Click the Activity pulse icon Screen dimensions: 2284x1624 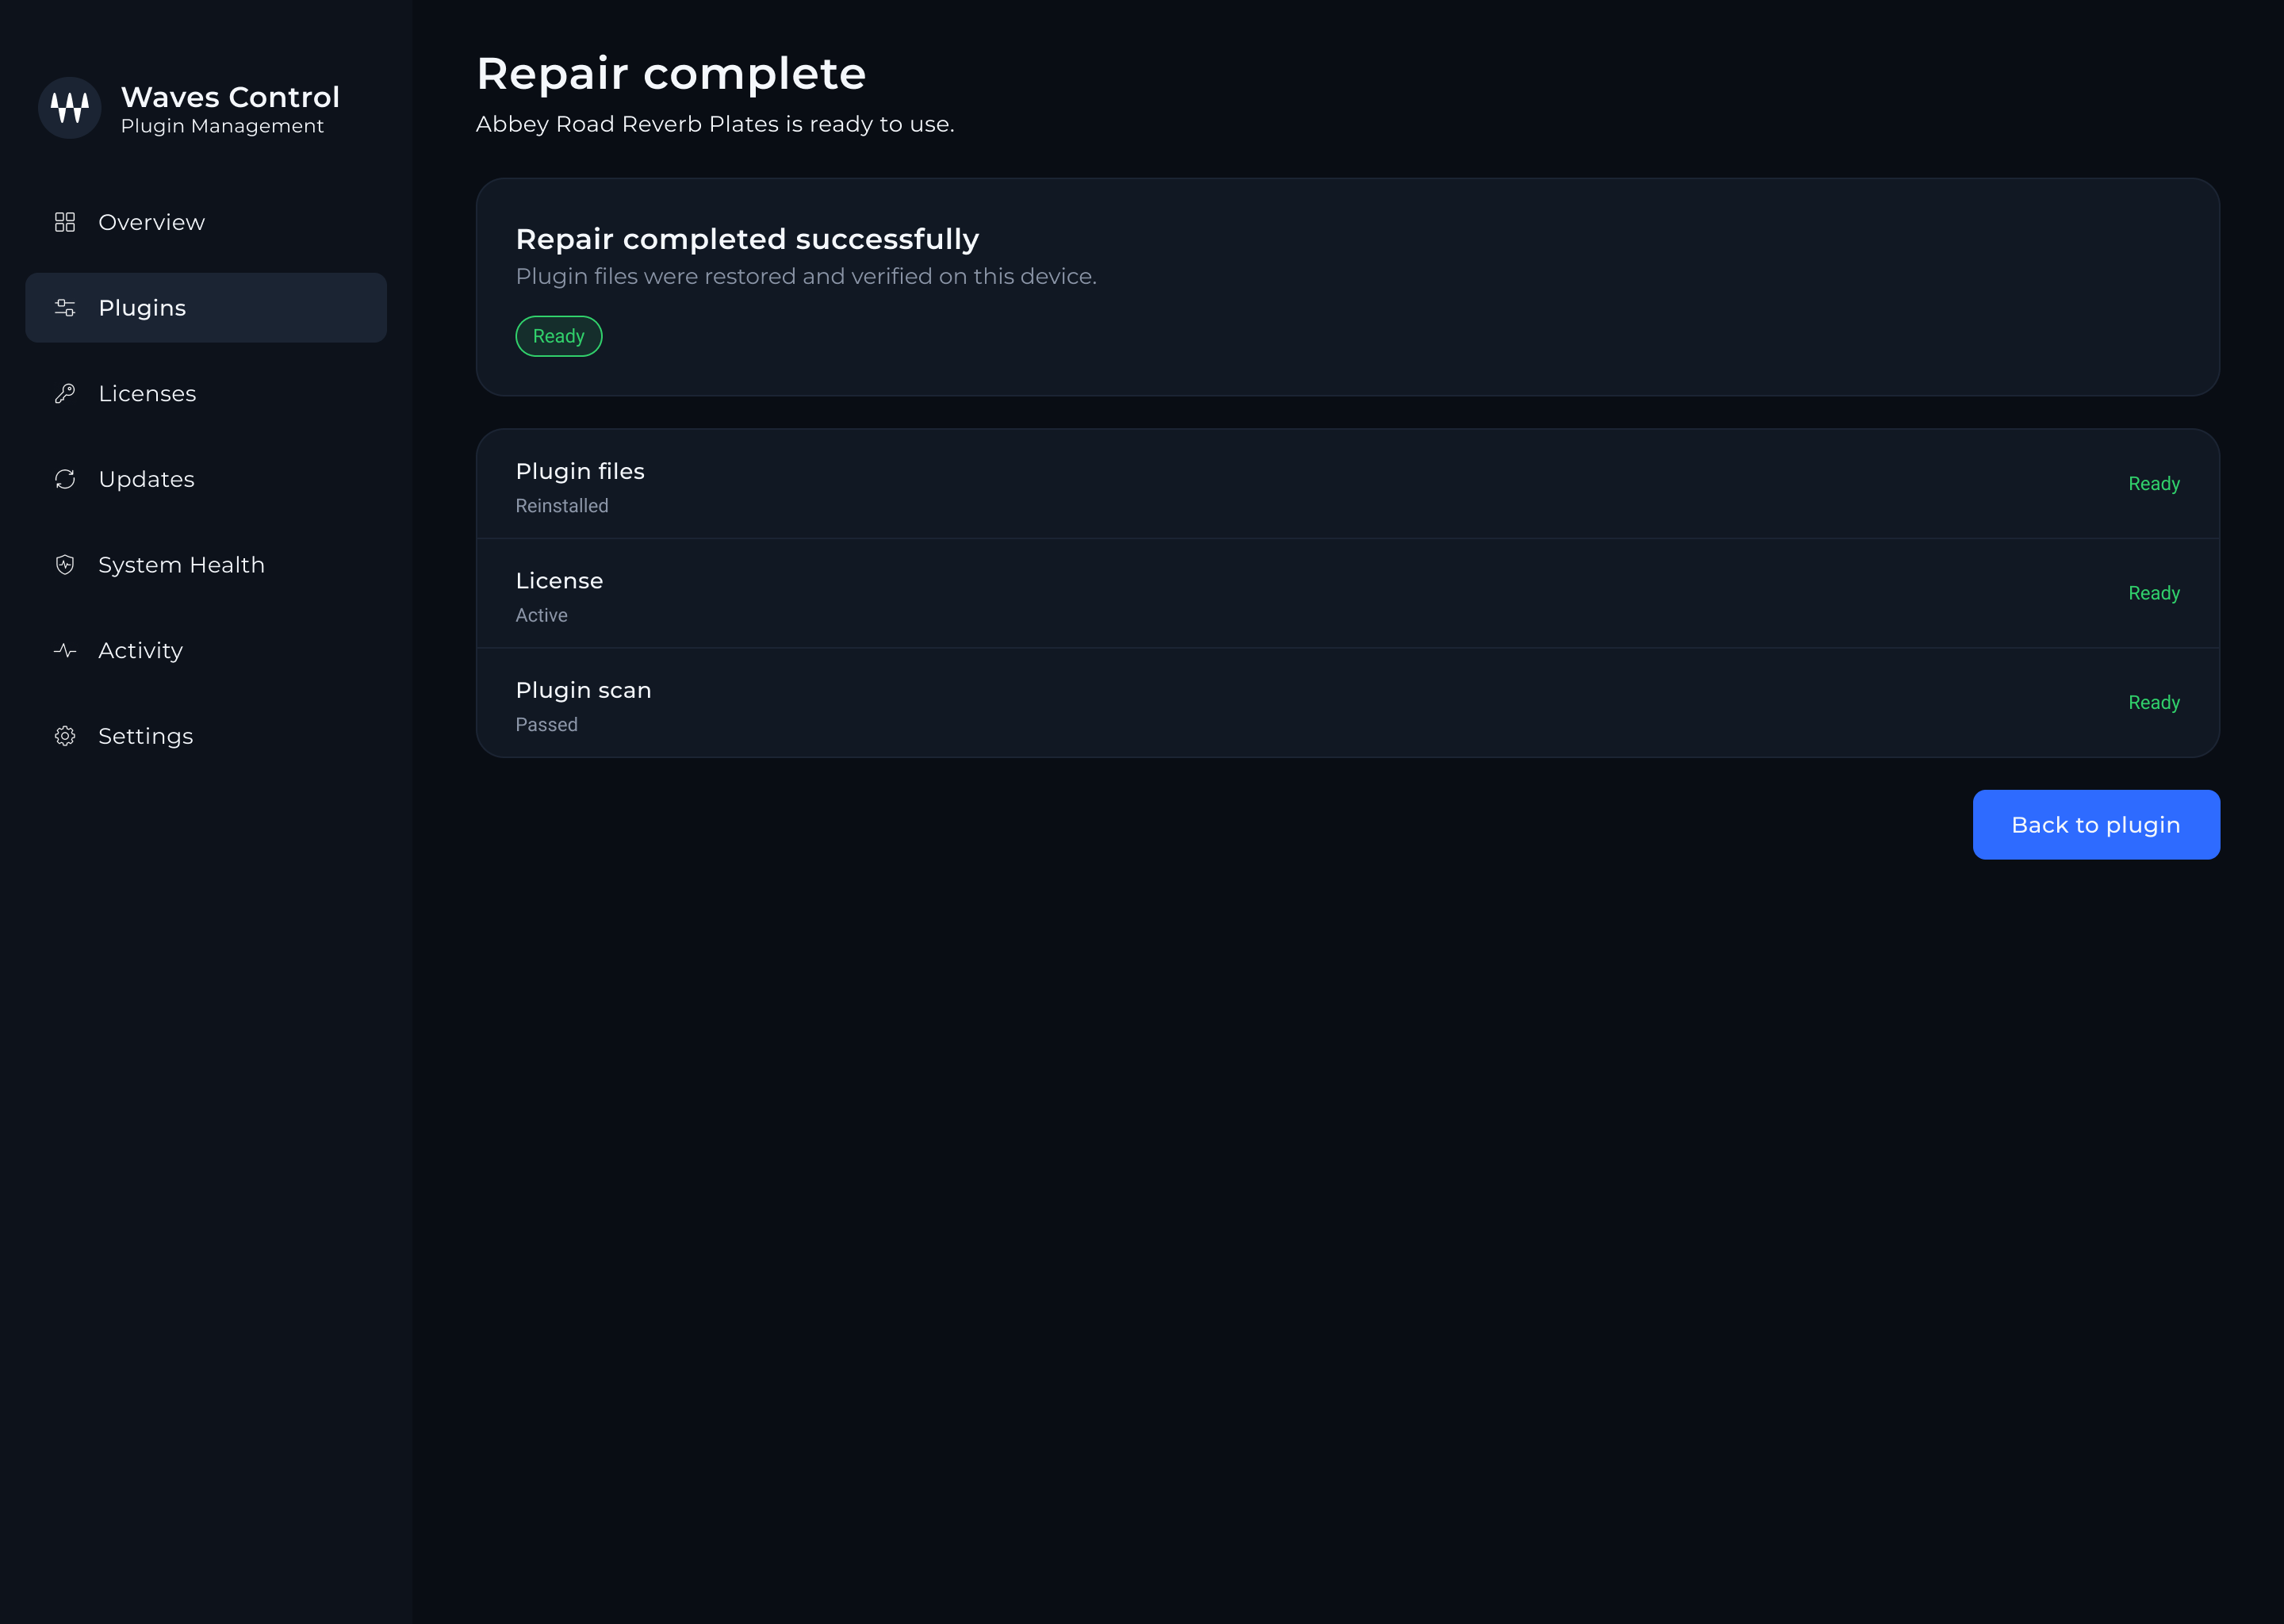[x=65, y=651]
